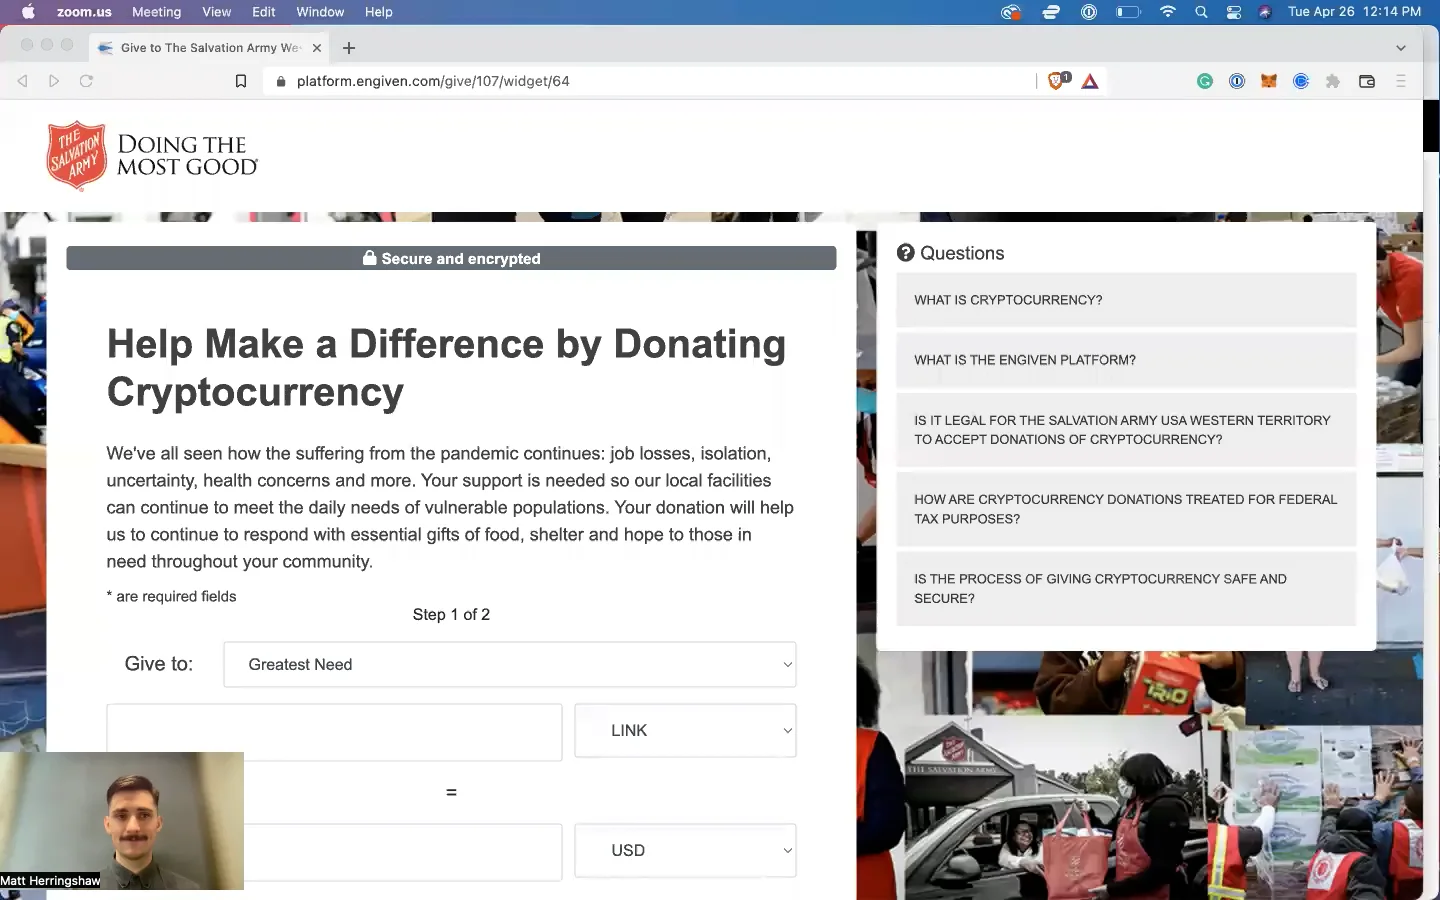
Task: Open the Meeting menu
Action: tap(156, 12)
